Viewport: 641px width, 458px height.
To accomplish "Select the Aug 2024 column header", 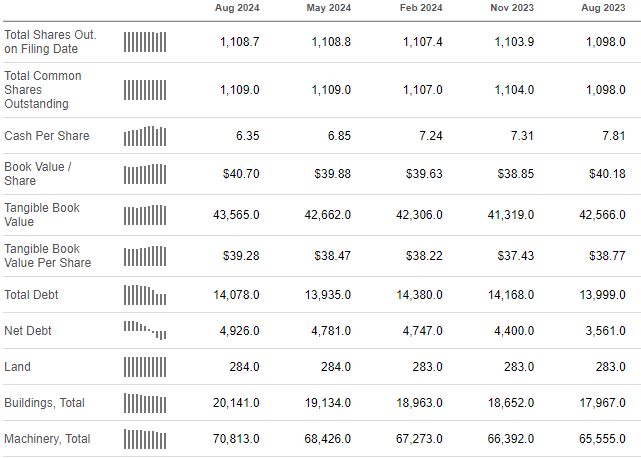I will (237, 9).
